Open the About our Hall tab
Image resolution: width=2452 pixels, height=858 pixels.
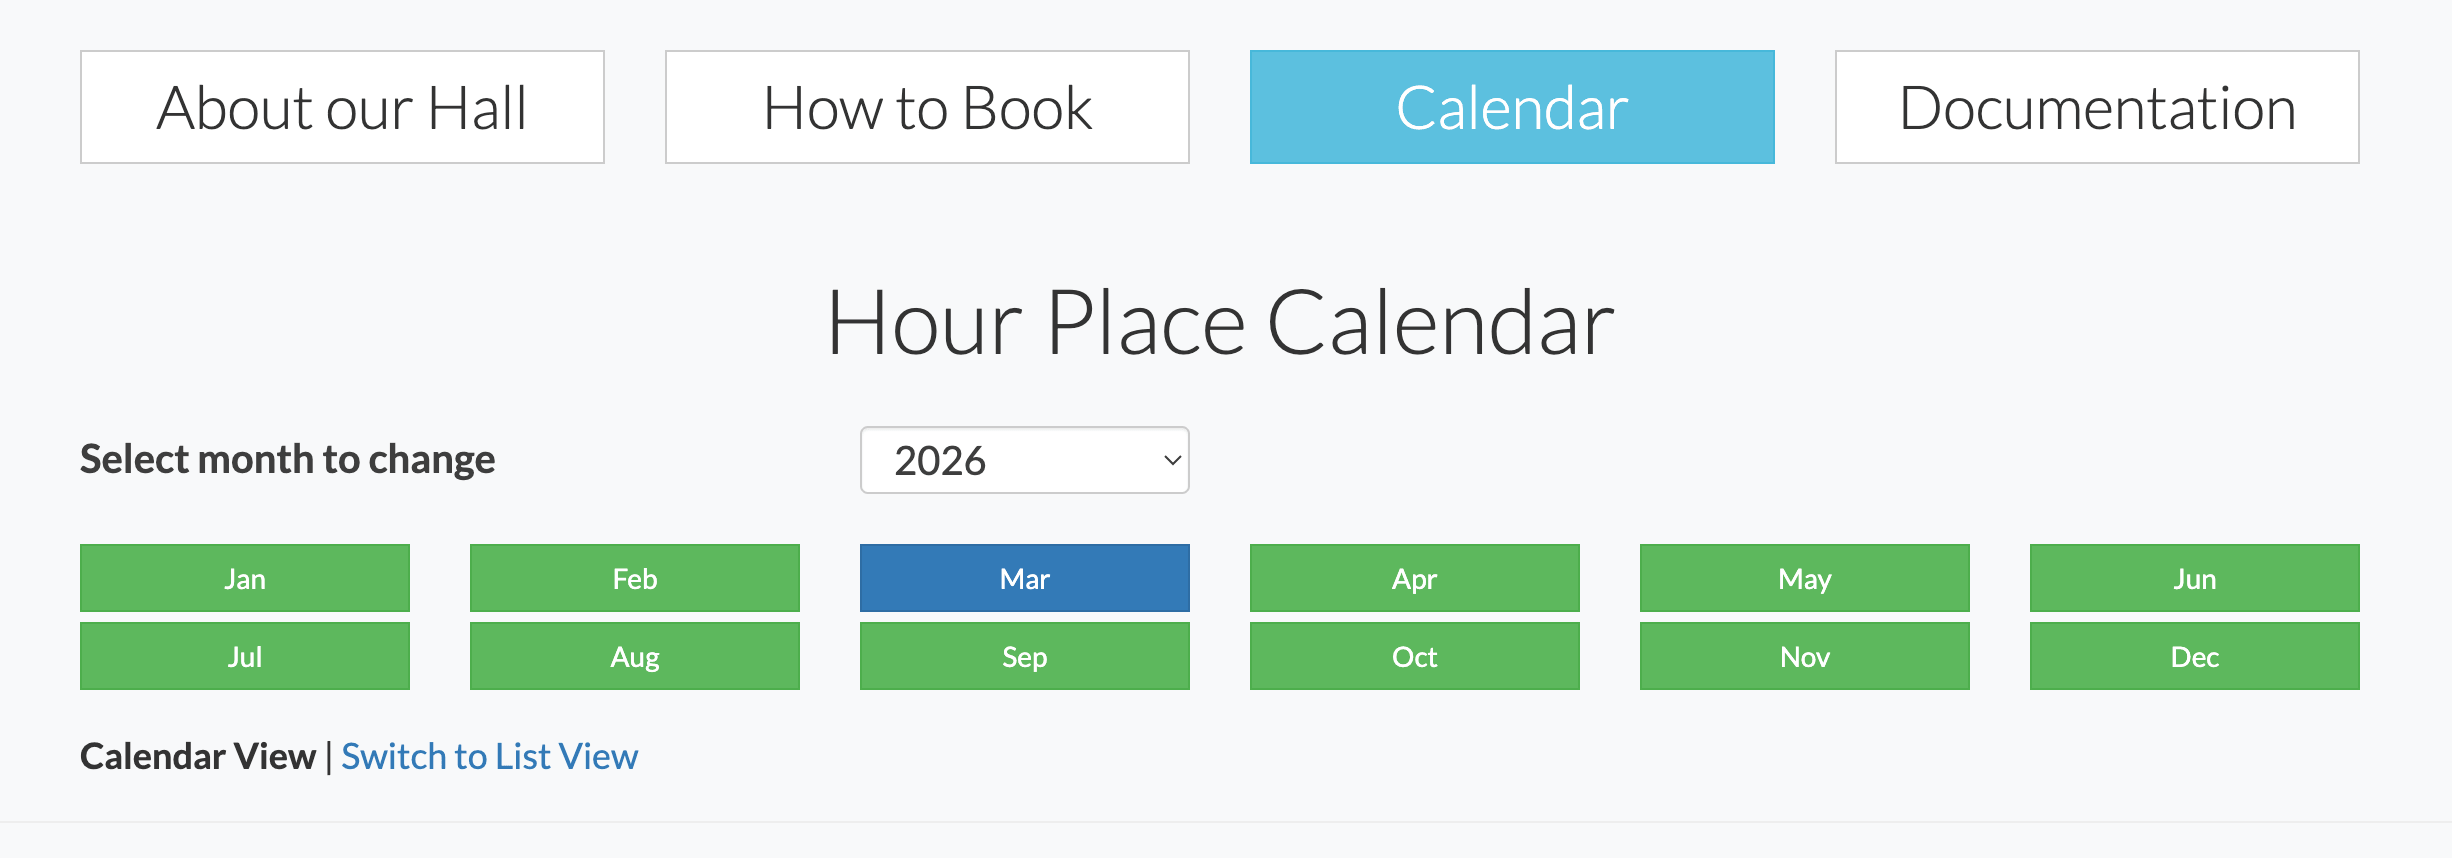[342, 107]
